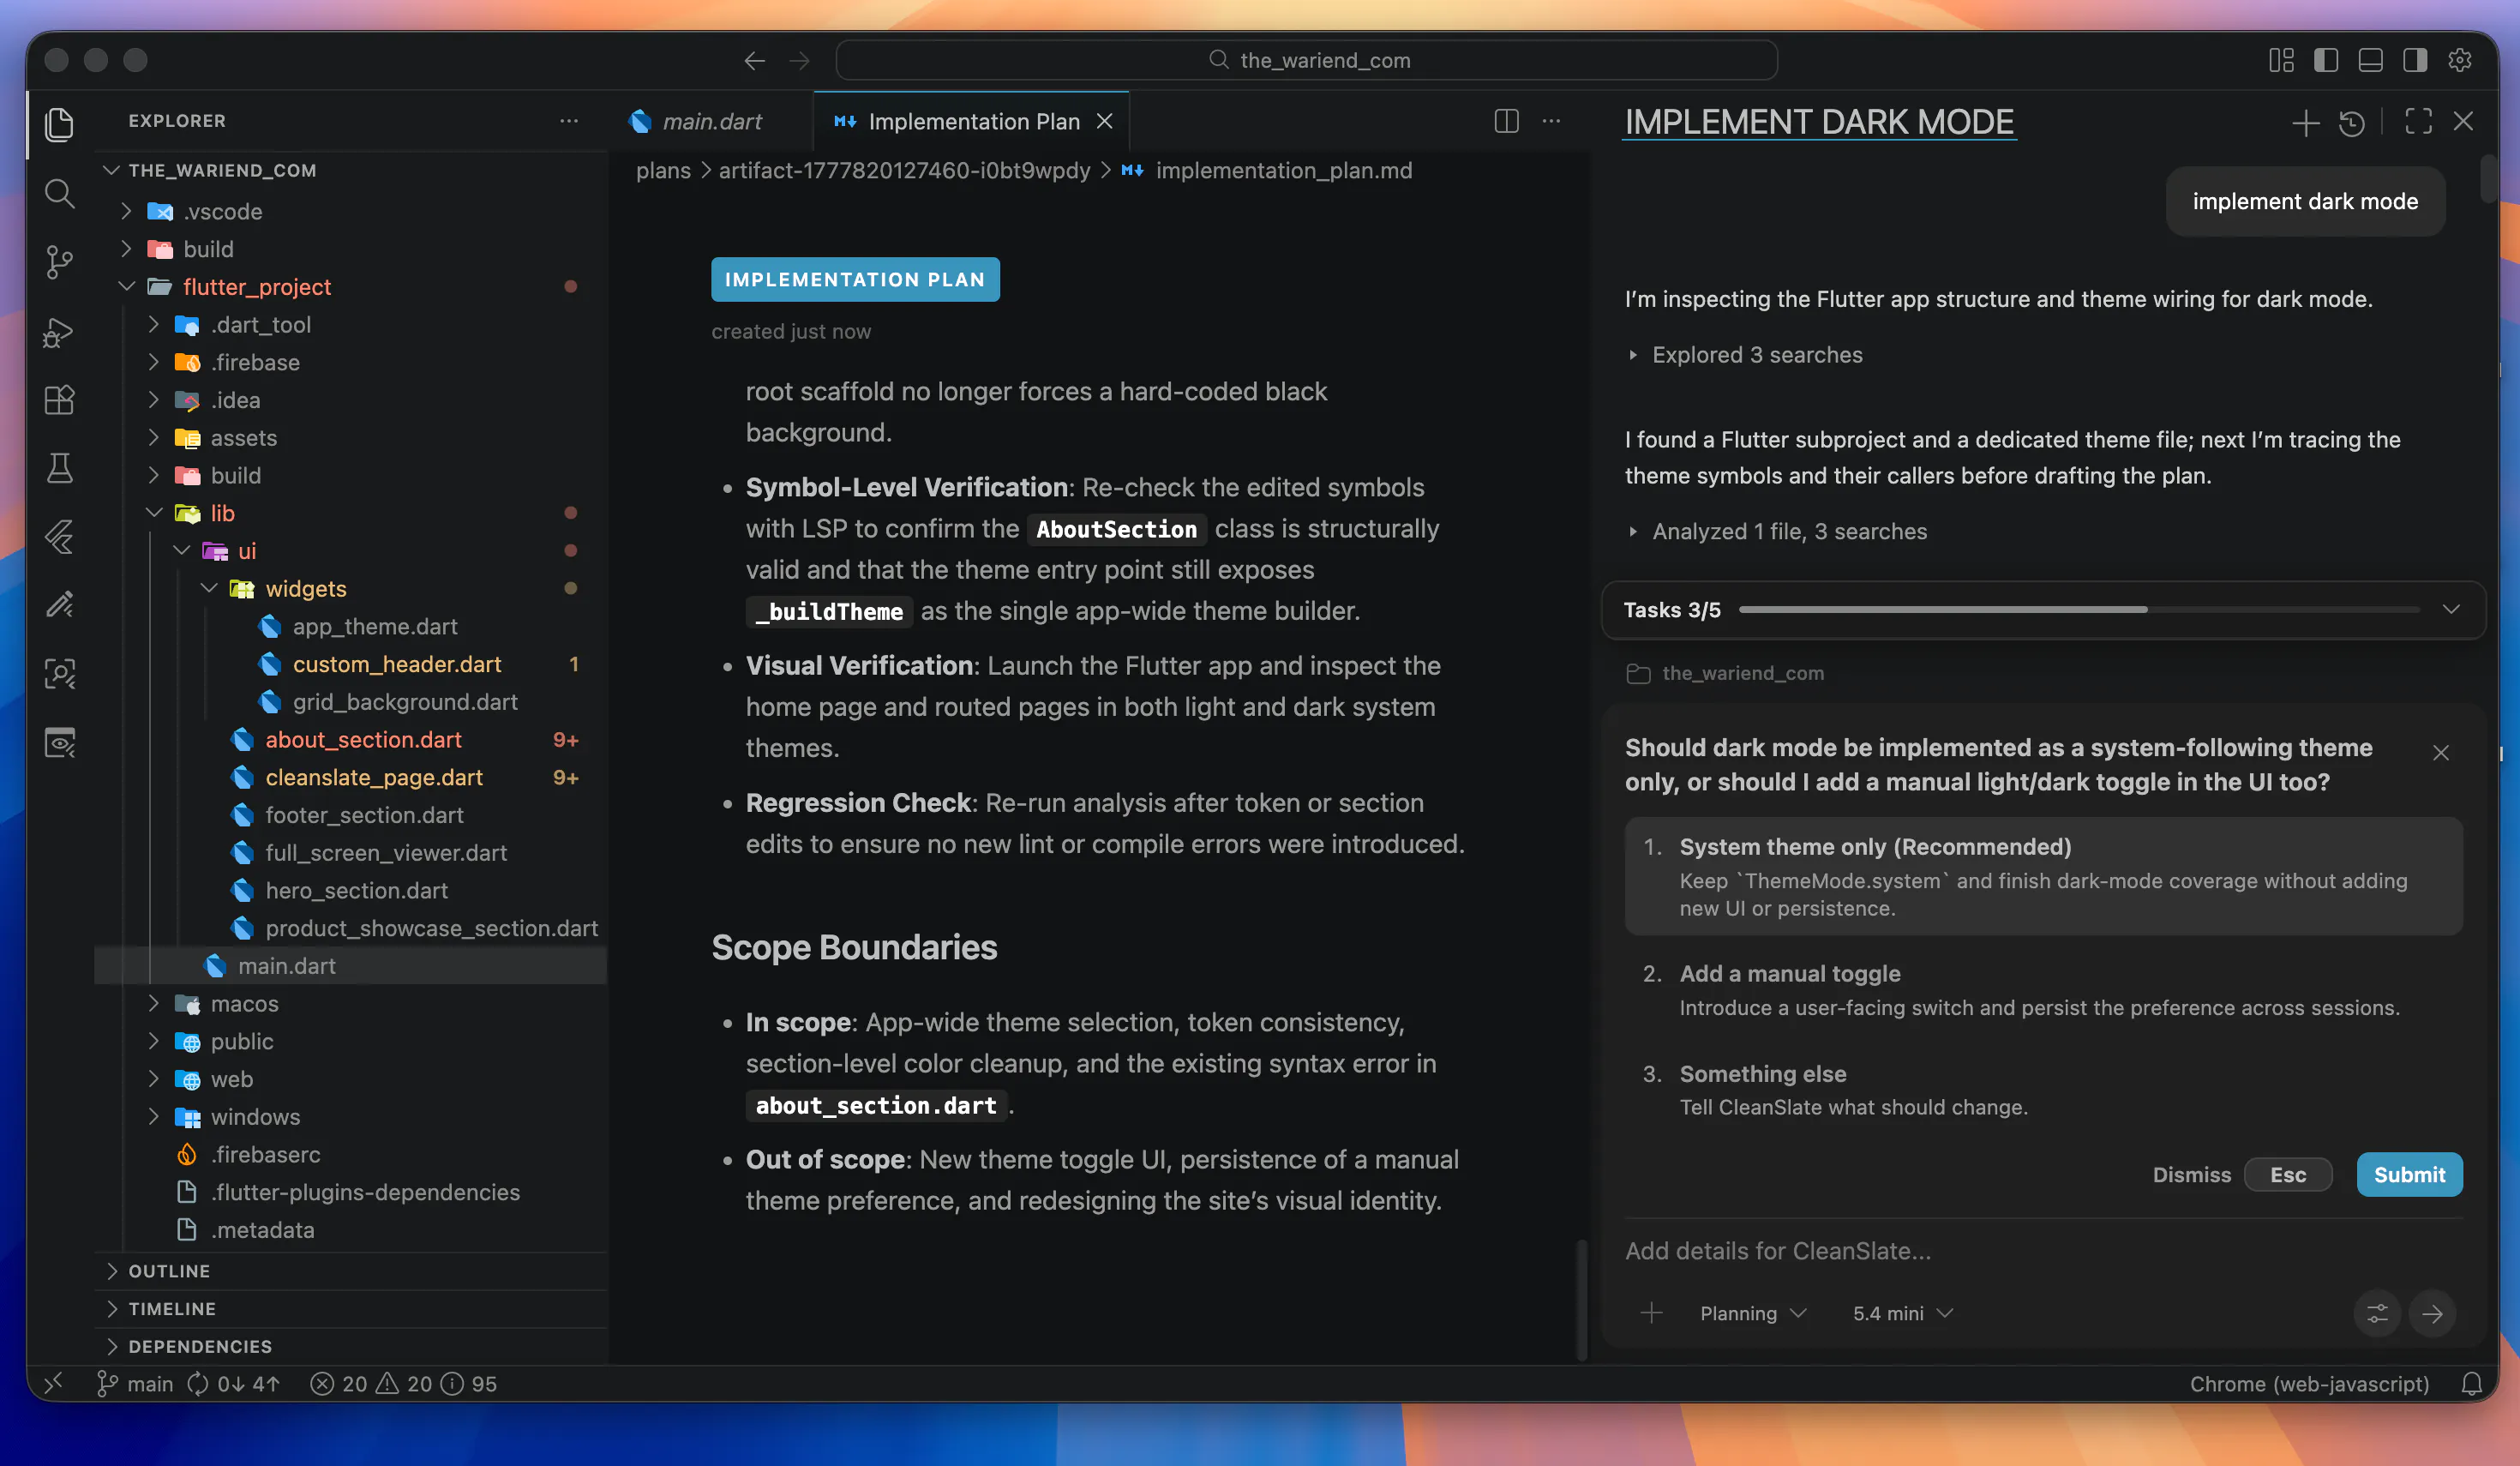Click the the_wariend_com command center search
Screen dimensions: 2520x1466
pyautogui.click(x=1306, y=60)
